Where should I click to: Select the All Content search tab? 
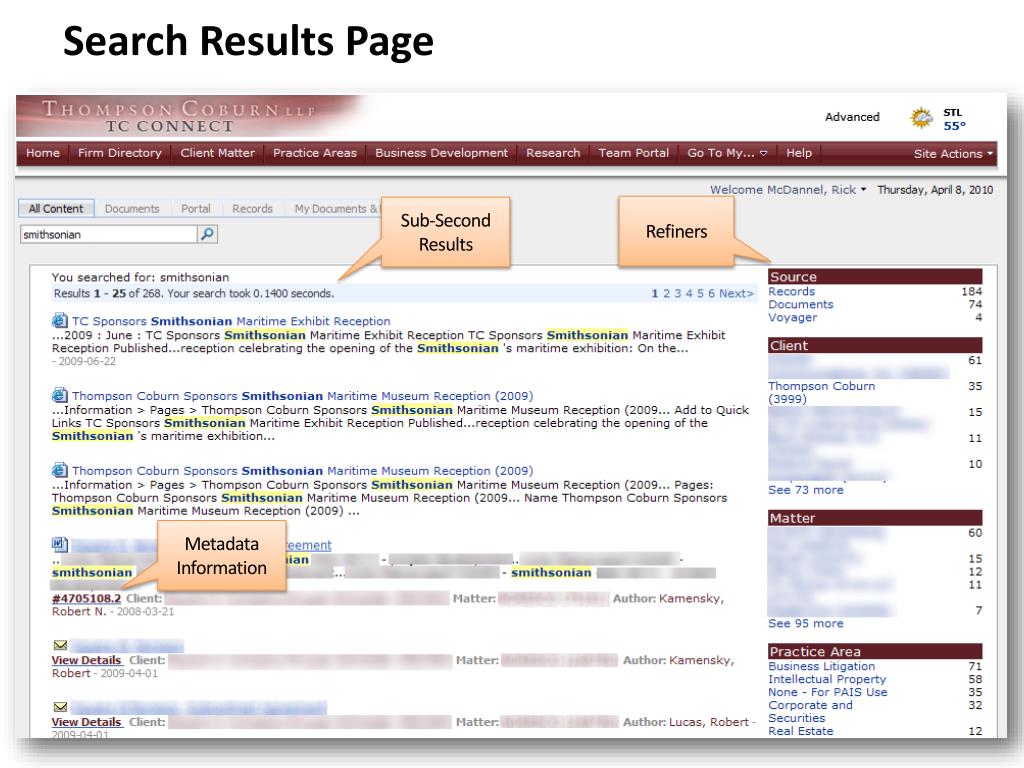[56, 208]
